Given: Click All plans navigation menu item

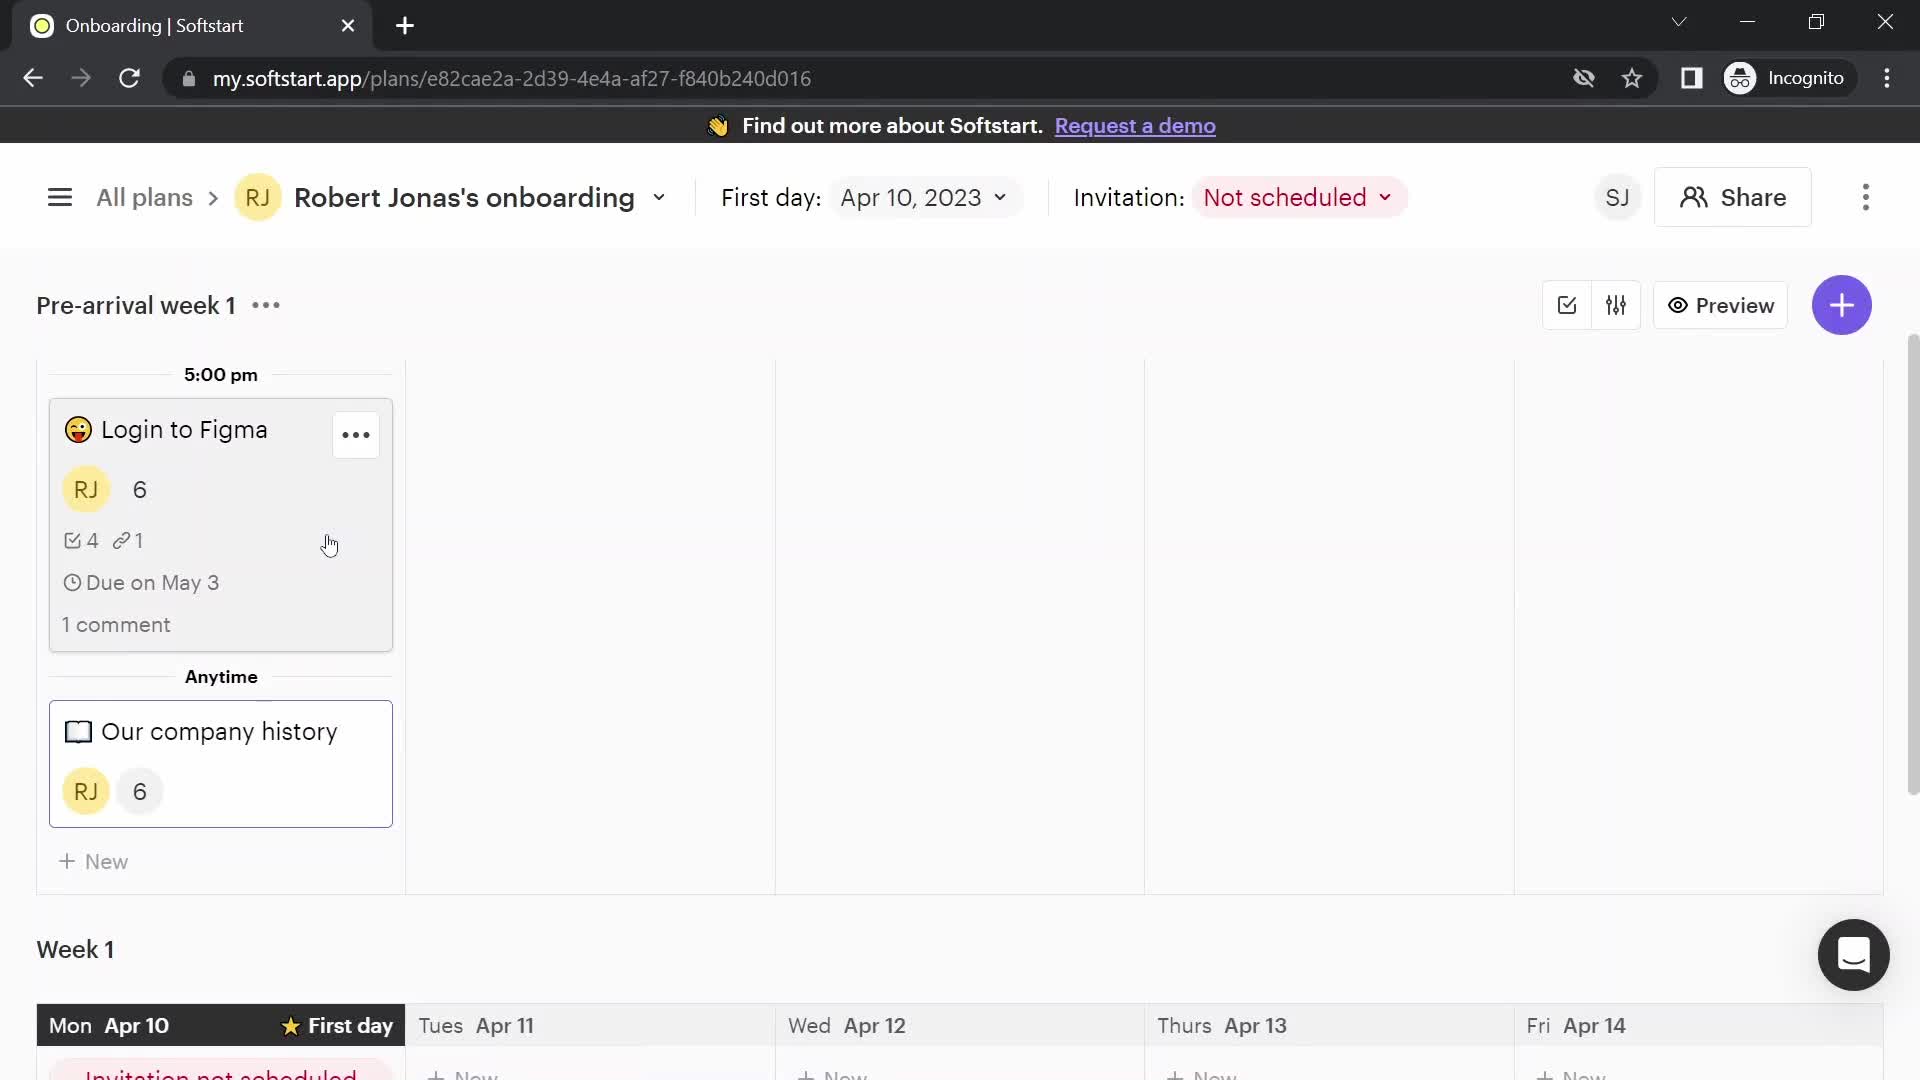Looking at the screenshot, I should point(144,198).
